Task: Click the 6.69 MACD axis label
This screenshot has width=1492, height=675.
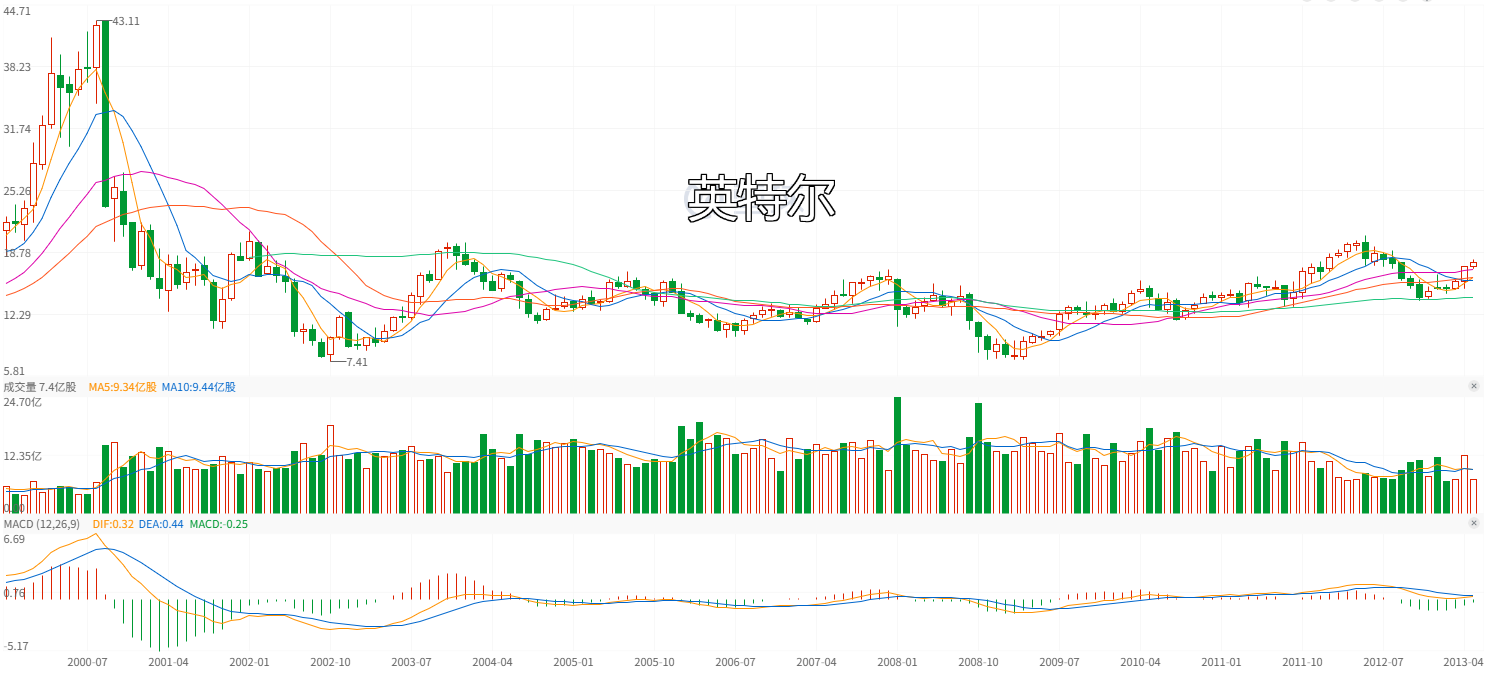Action: 14,540
